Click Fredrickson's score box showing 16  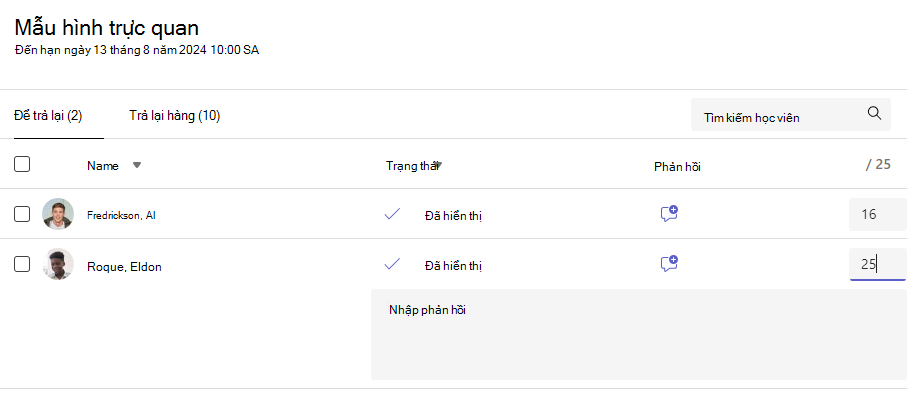coord(877,214)
